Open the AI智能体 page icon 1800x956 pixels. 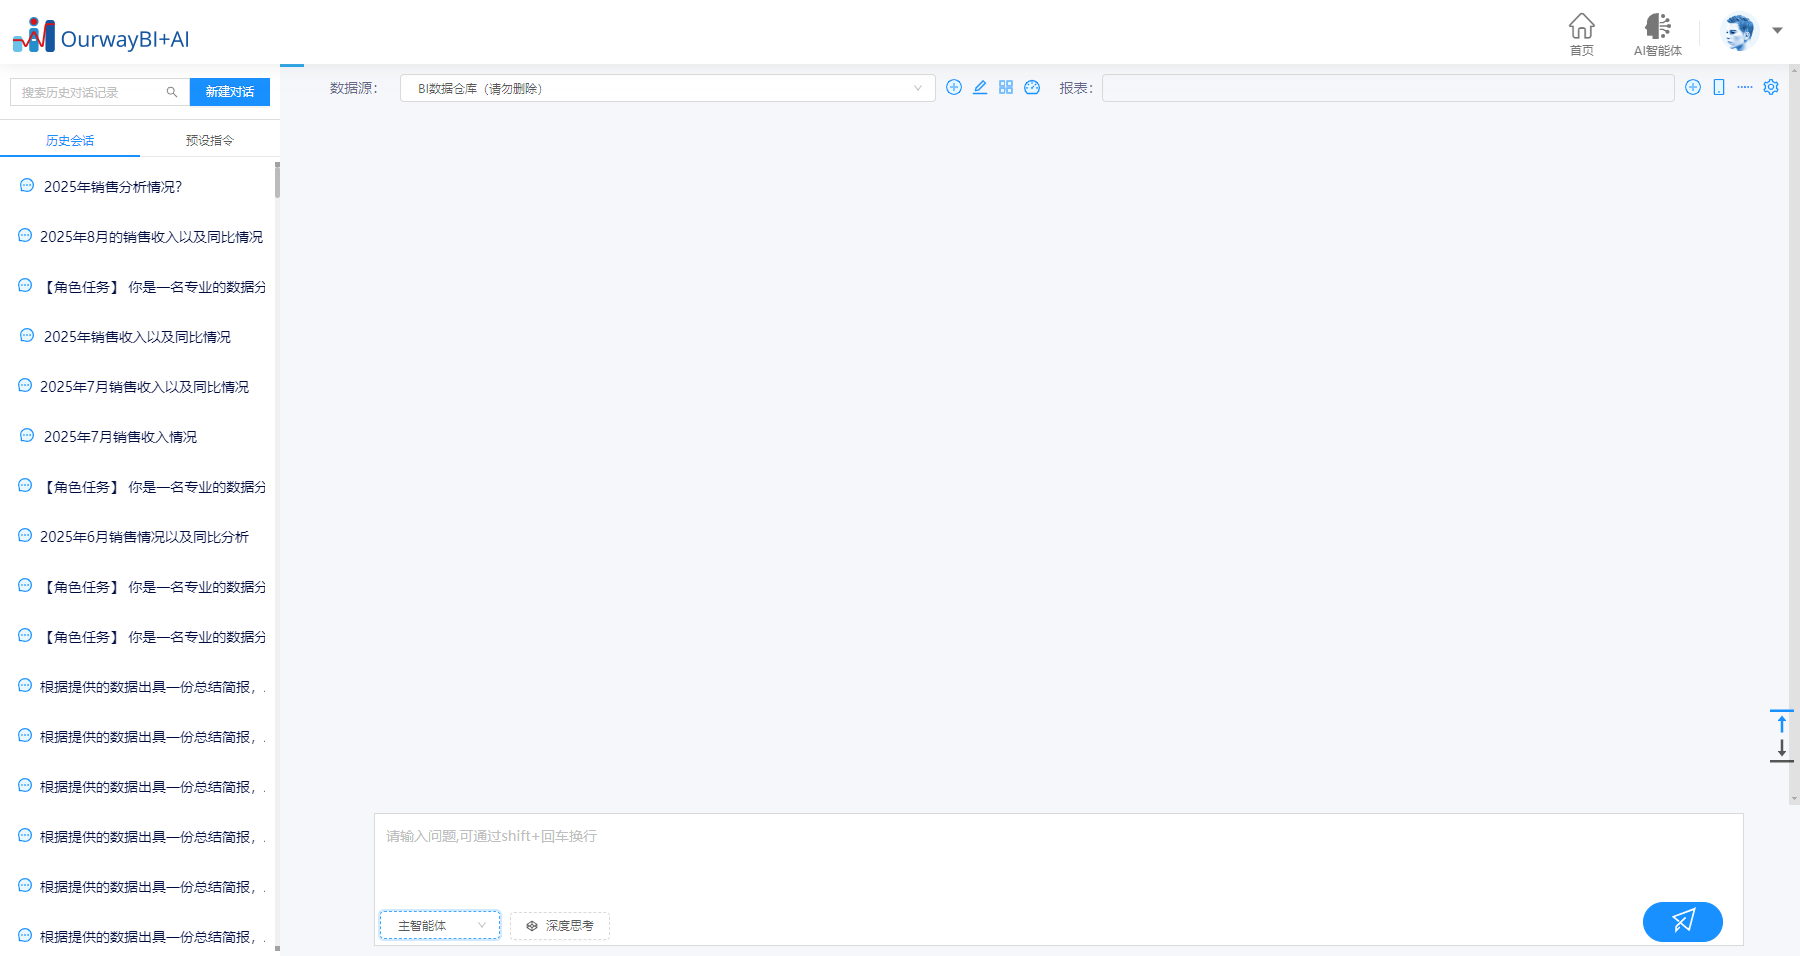pos(1658,34)
